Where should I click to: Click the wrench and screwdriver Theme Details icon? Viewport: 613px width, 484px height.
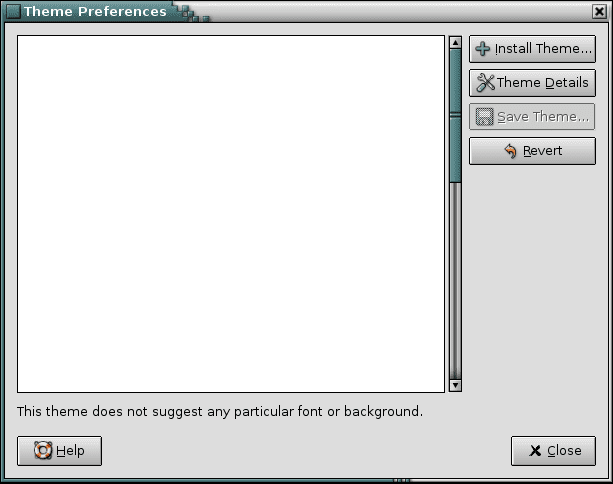[486, 82]
